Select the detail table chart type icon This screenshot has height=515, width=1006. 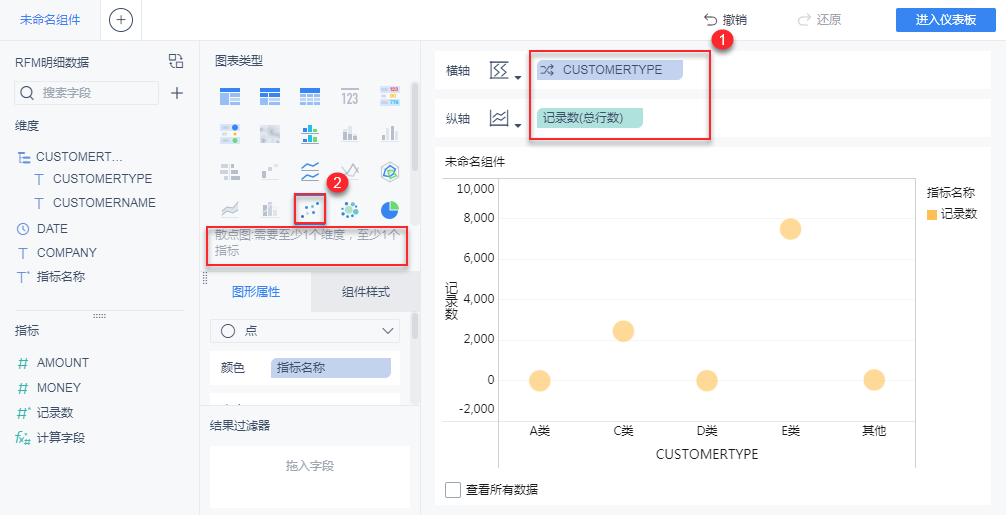tap(309, 96)
